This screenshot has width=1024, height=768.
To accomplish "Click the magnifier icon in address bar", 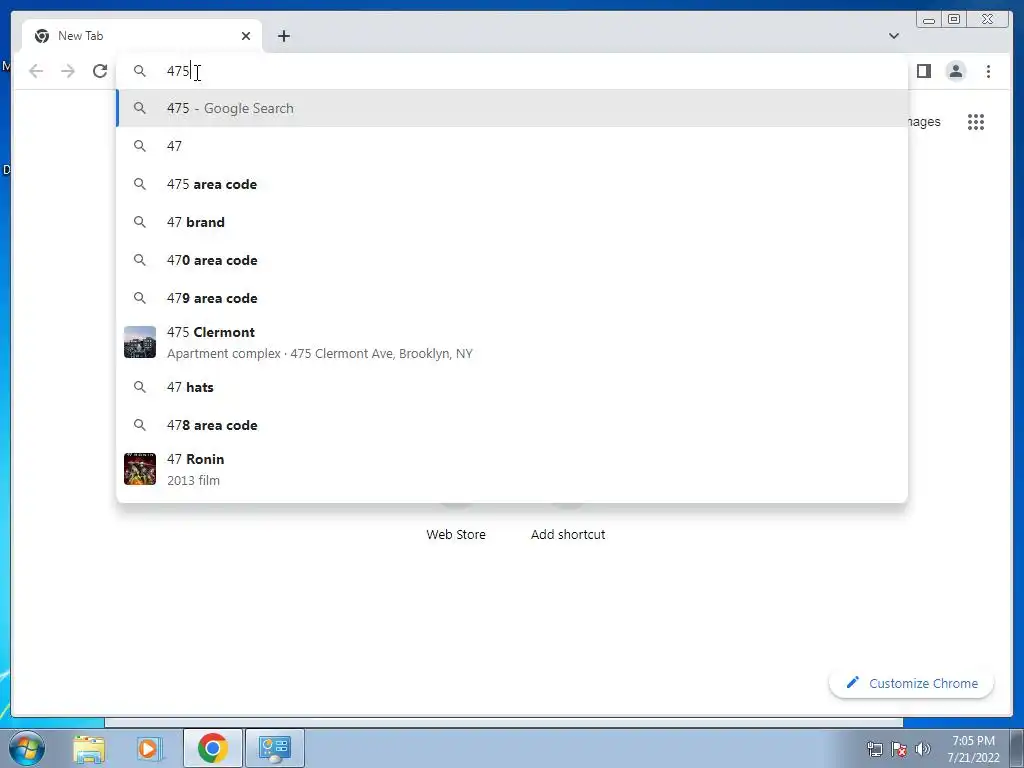I will point(140,71).
